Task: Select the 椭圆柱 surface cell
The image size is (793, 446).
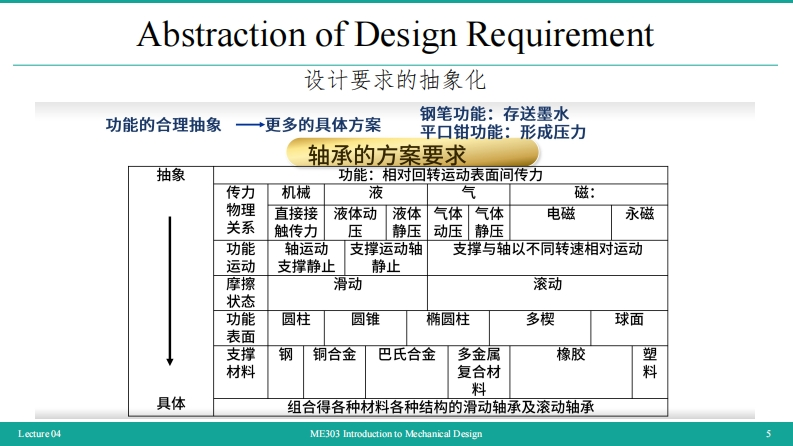Action: (x=447, y=319)
